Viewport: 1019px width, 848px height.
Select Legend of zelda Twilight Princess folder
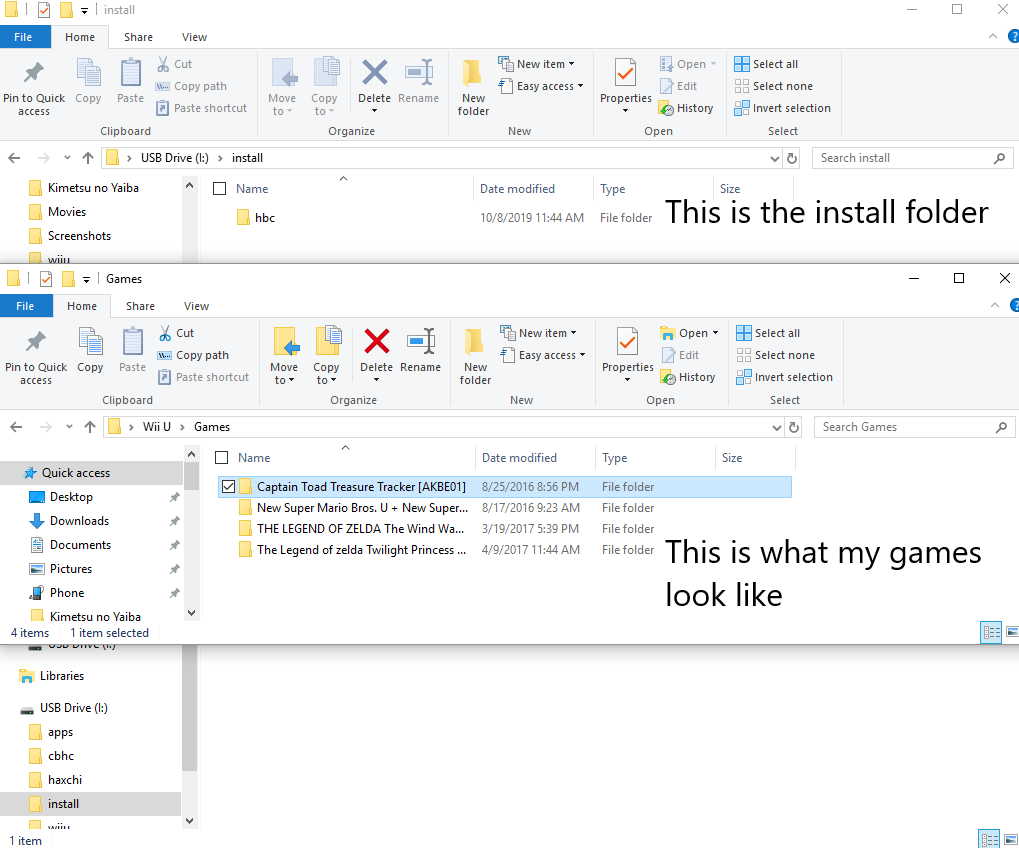pos(361,550)
